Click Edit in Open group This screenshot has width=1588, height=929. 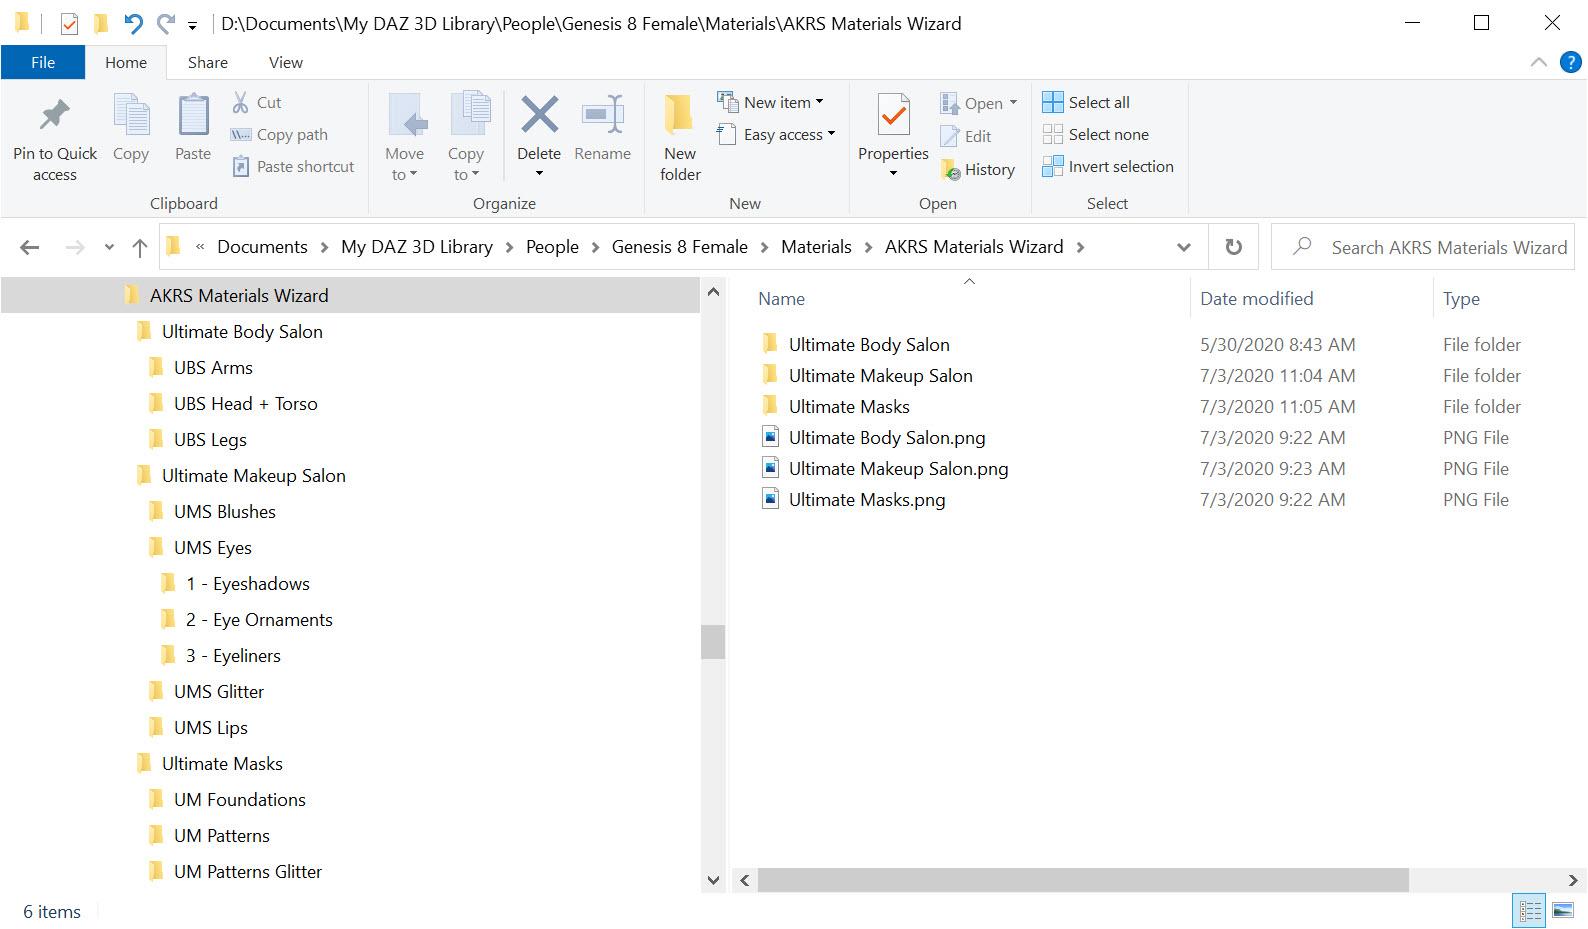pyautogui.click(x=966, y=136)
